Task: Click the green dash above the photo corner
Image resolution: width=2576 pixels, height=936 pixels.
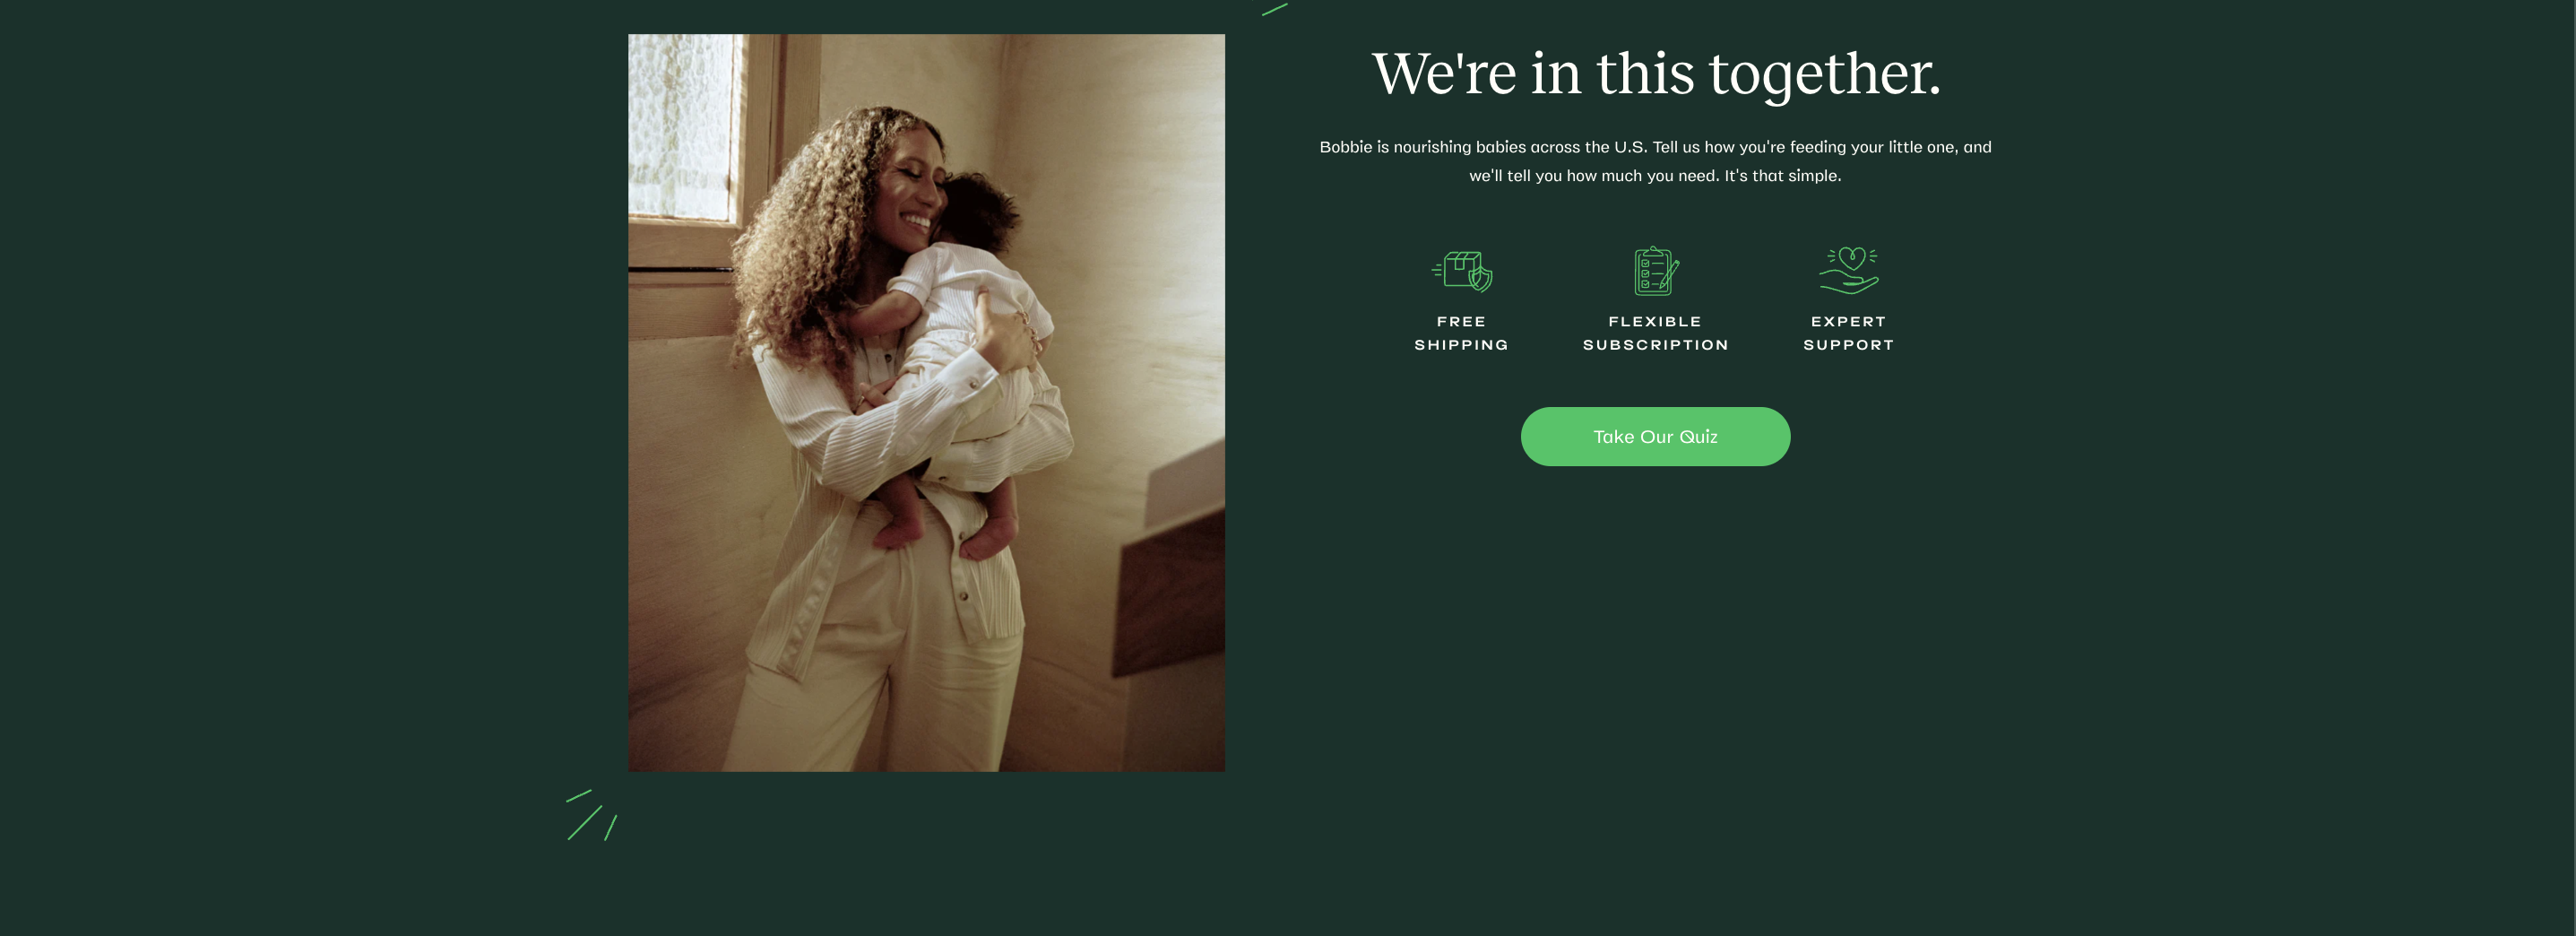Action: (x=1274, y=9)
